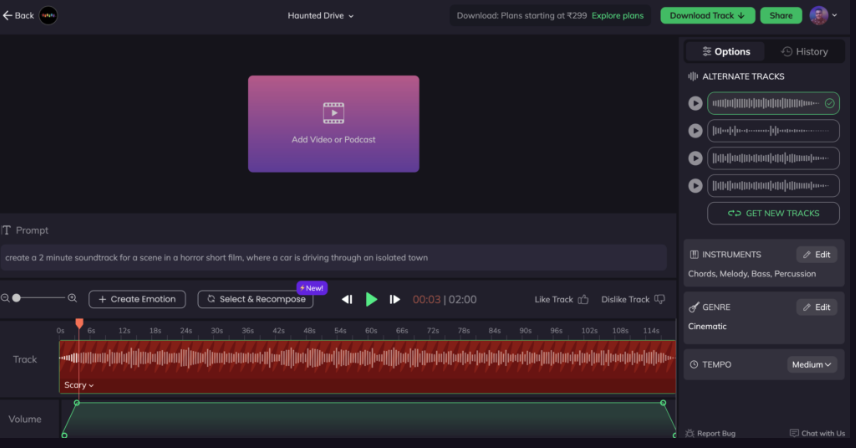Click the Instruments panel icon
This screenshot has height=448, width=856.
[x=694, y=254]
